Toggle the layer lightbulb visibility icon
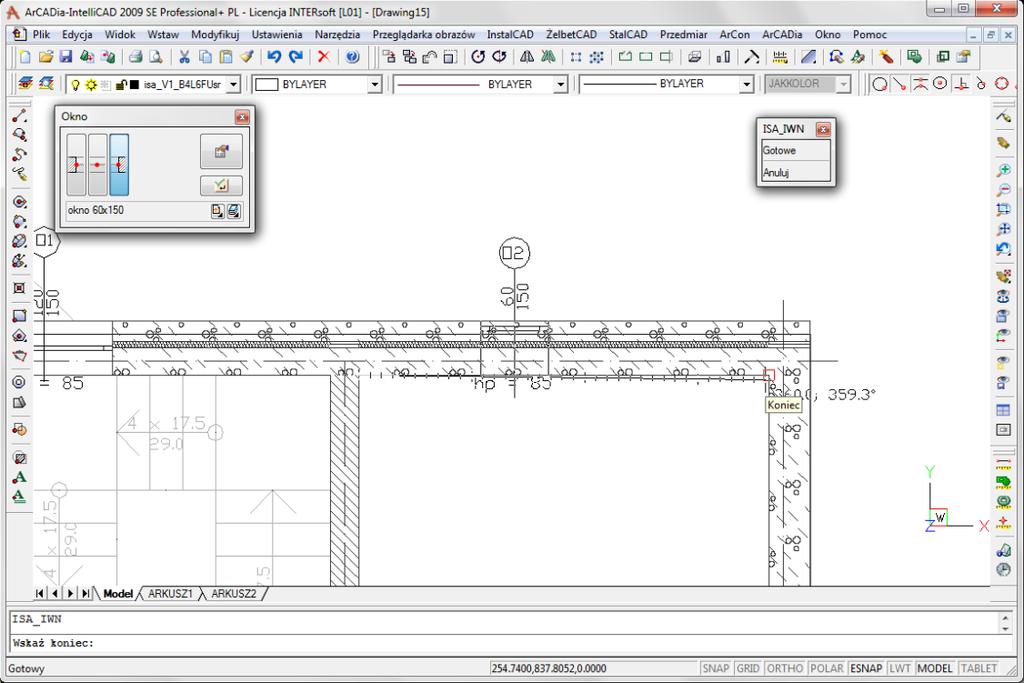Screen dimensions: 1024x683 [76, 85]
